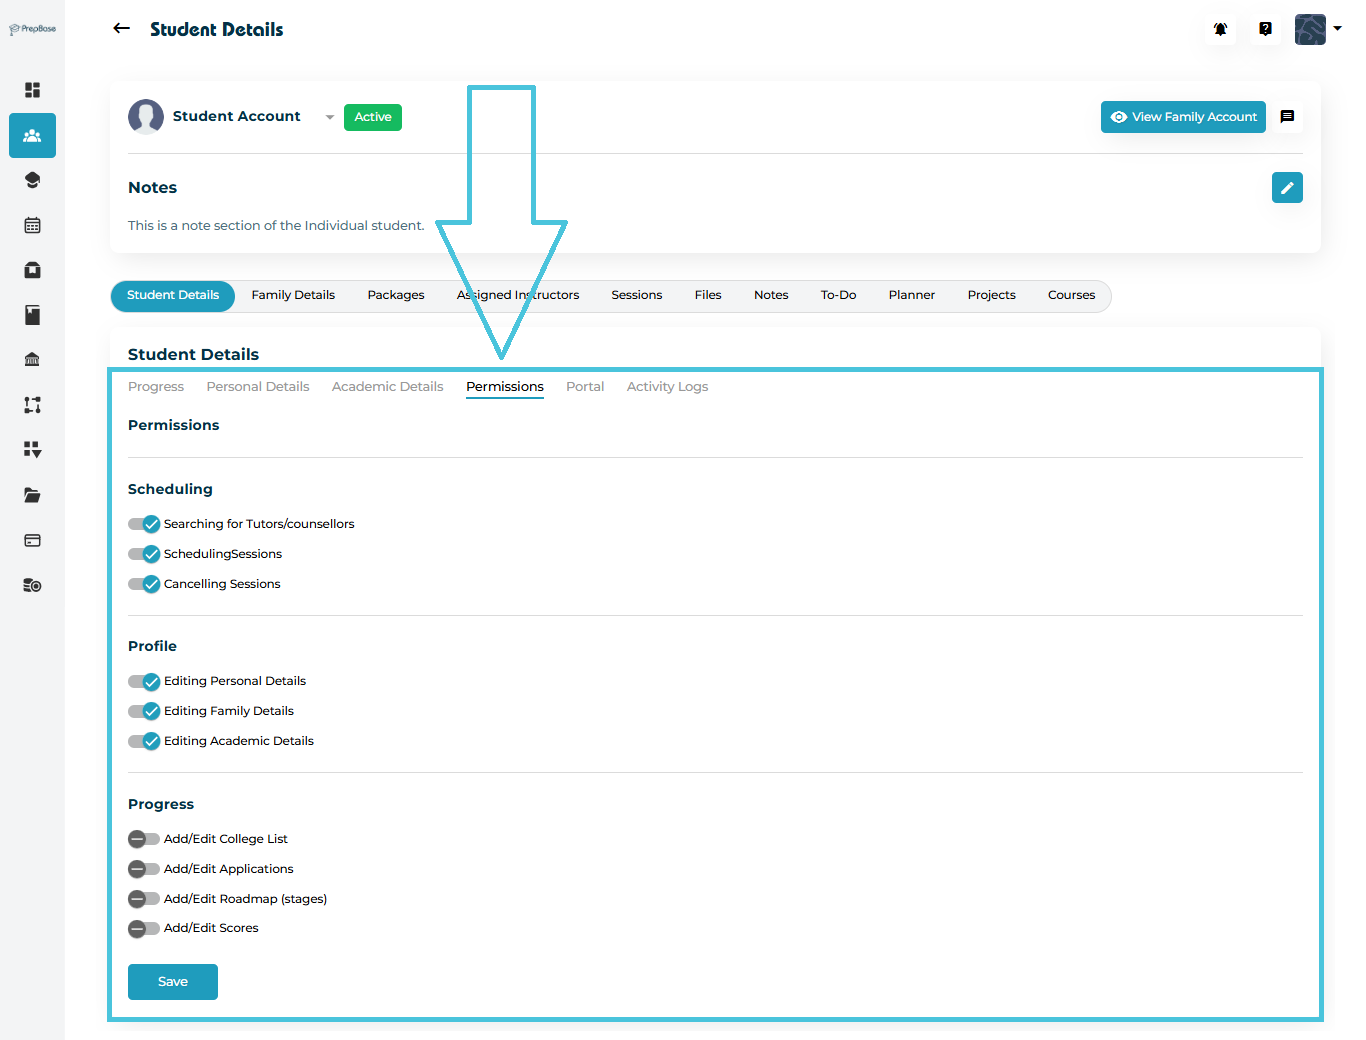This screenshot has width=1366, height=1040.
Task: Turn off Editing Family Details toggle
Action: (x=144, y=711)
